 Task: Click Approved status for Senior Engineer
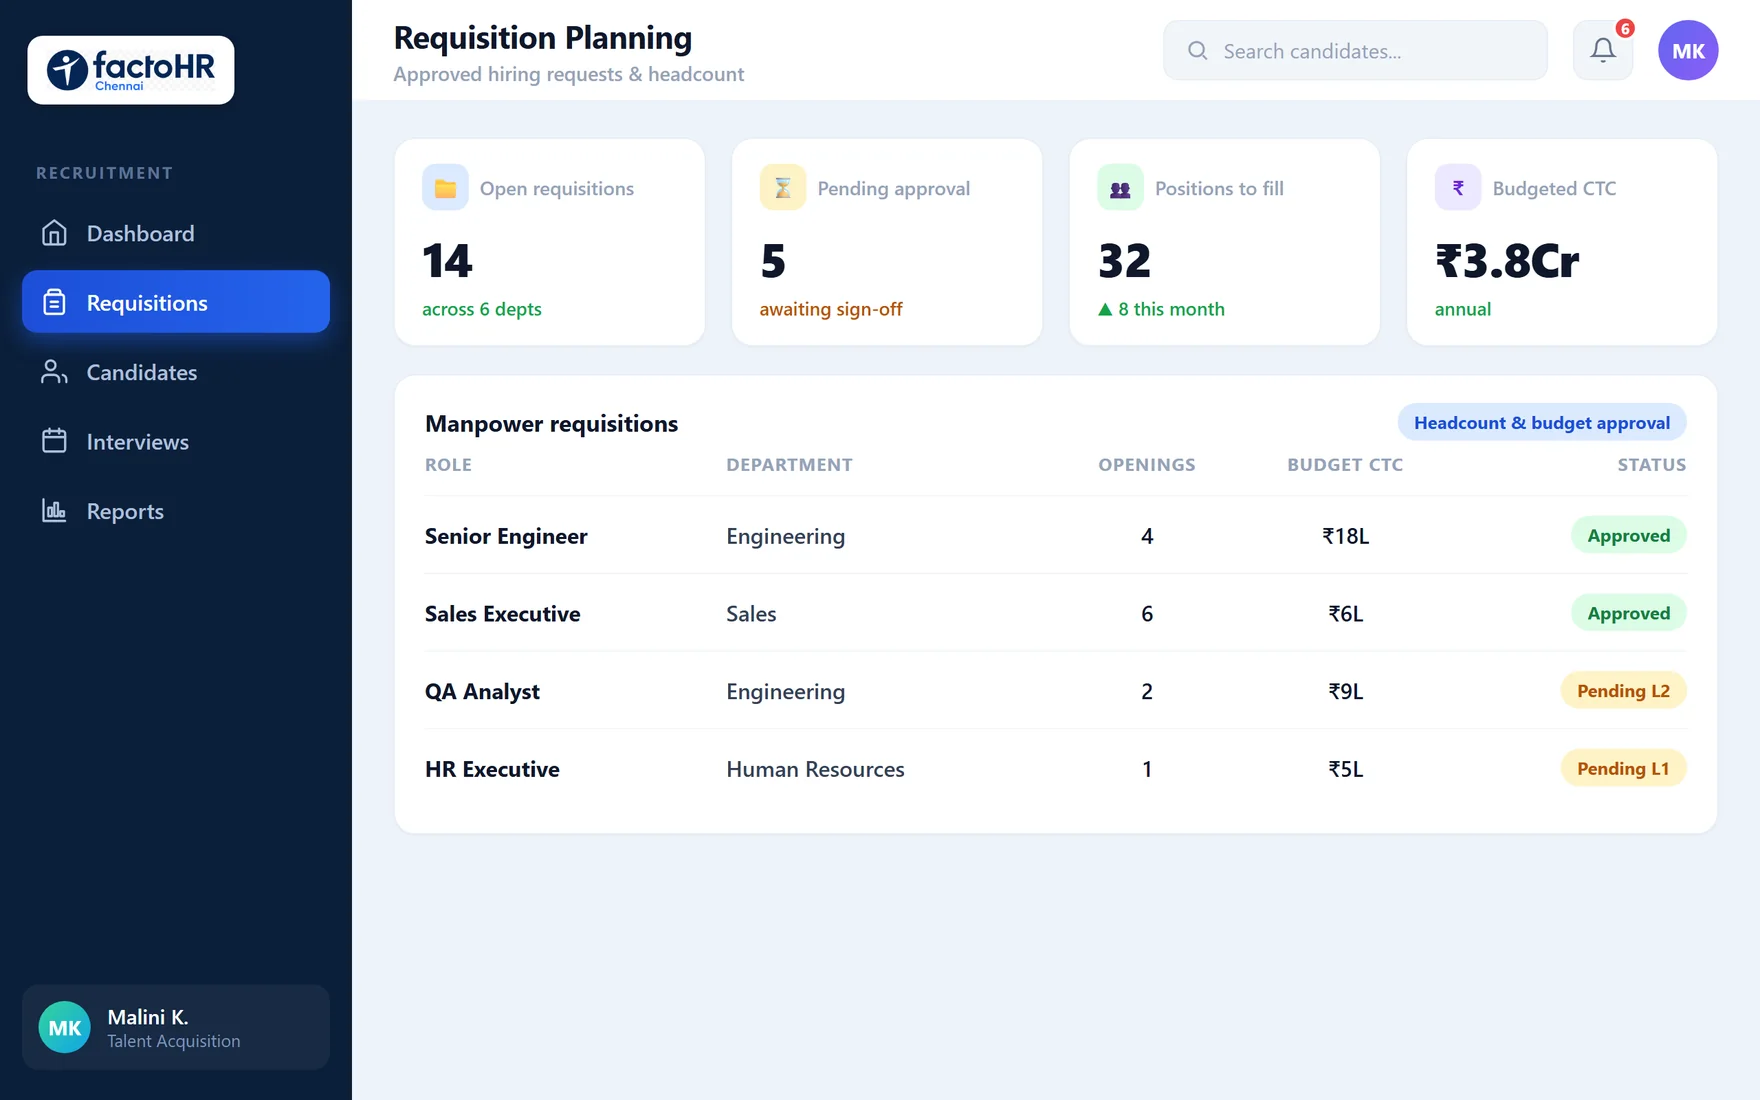coord(1629,535)
